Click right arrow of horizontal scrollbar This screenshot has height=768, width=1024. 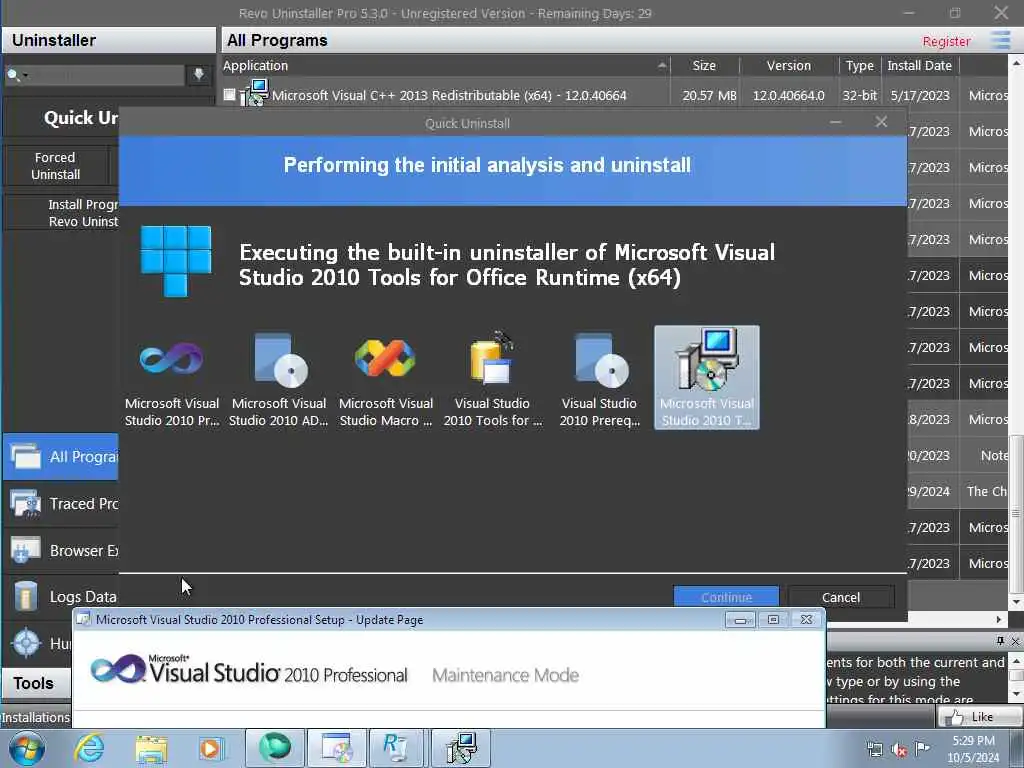pos(999,619)
